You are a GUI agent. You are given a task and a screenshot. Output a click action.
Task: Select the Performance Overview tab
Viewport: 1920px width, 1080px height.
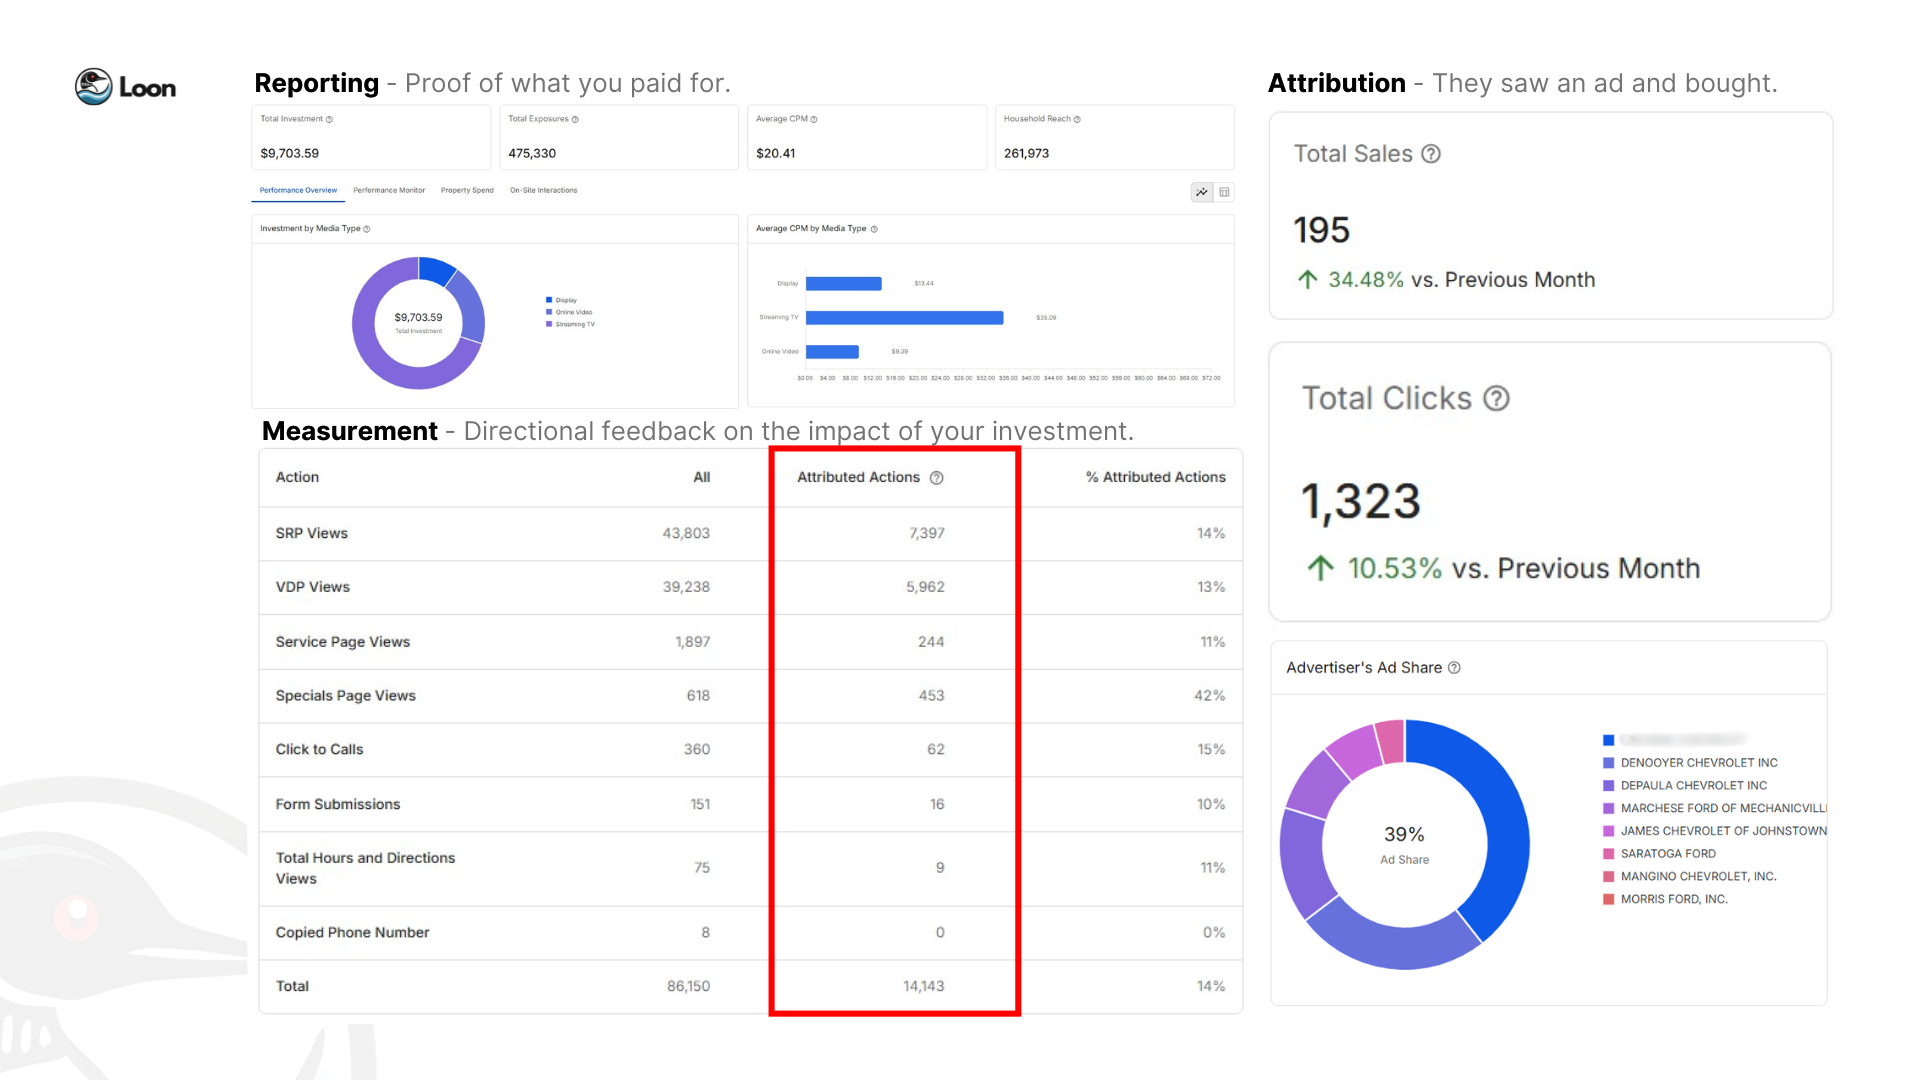(x=298, y=190)
